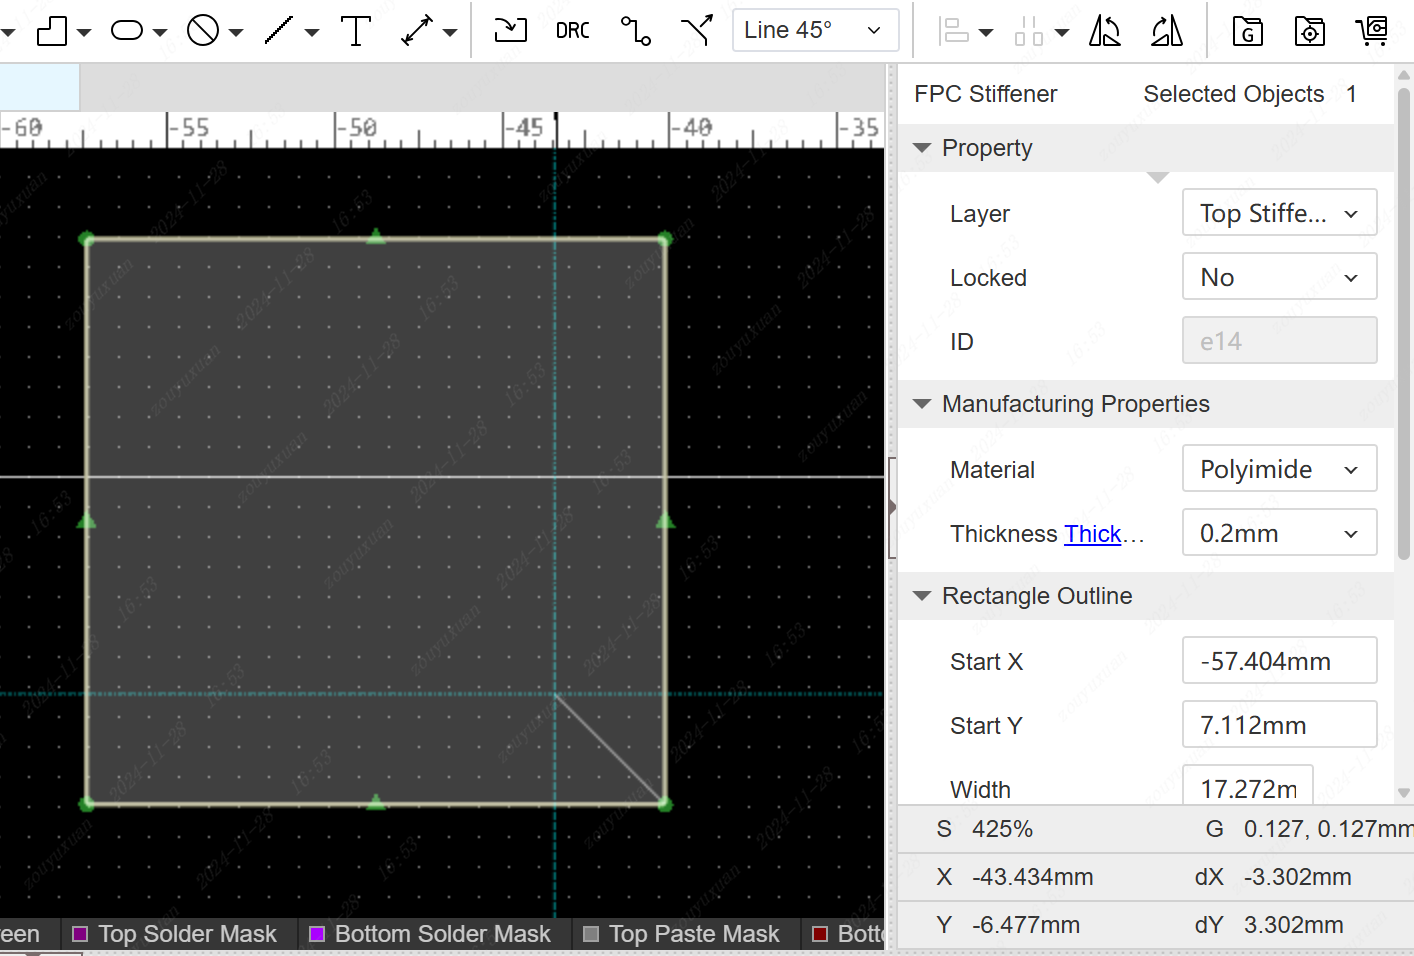This screenshot has height=956, width=1414.
Task: Select the oval slot shape tool
Action: pos(127,31)
